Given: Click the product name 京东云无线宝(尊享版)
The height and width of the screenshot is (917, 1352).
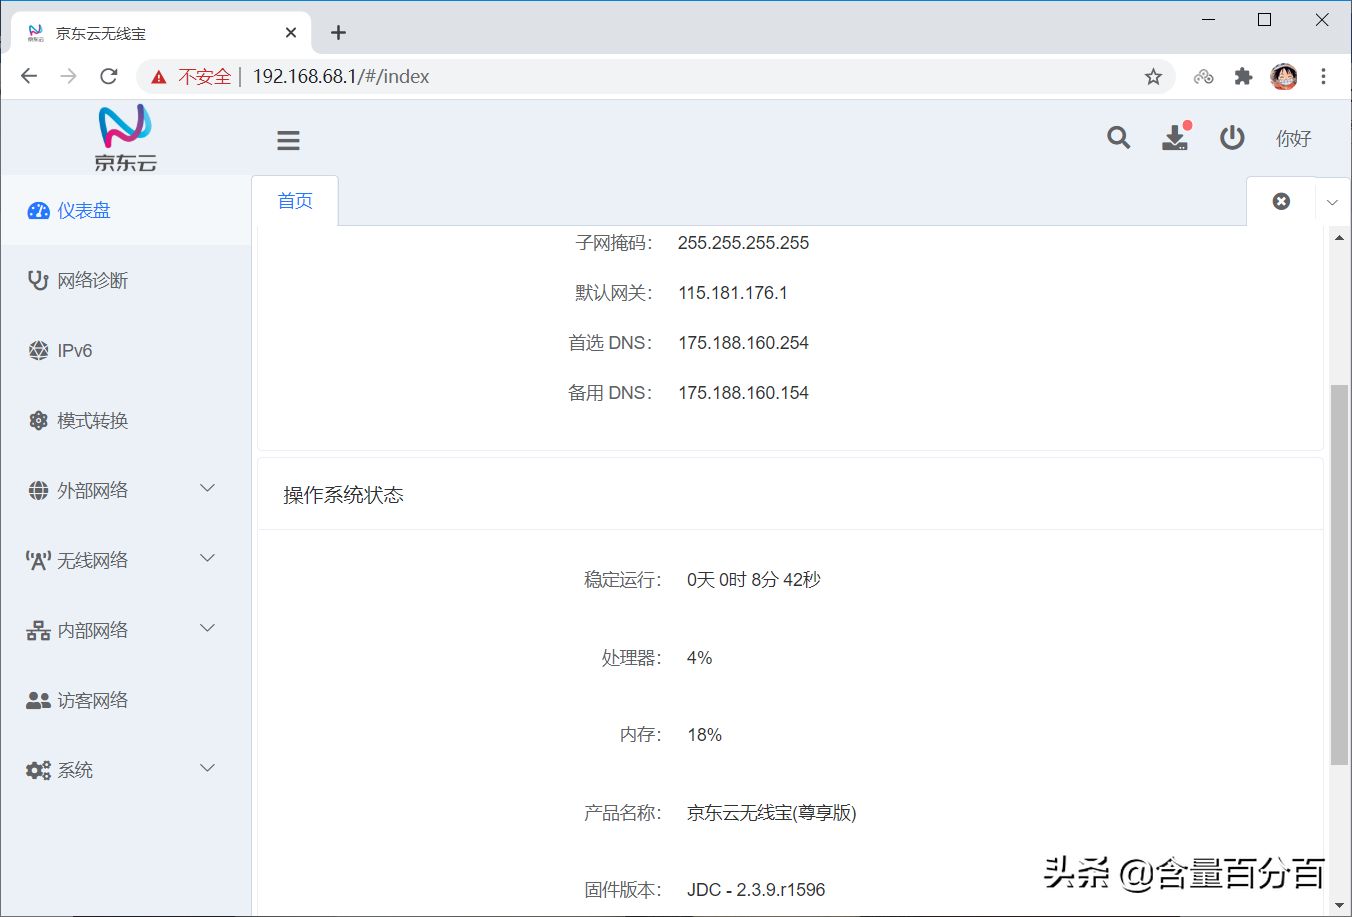Looking at the screenshot, I should (x=772, y=813).
